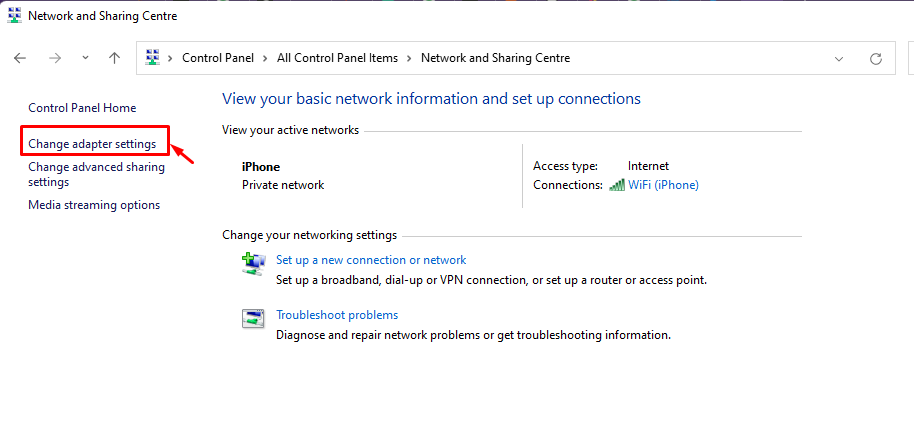Click Set up a new connection or network
The width and height of the screenshot is (914, 431).
pos(371,260)
